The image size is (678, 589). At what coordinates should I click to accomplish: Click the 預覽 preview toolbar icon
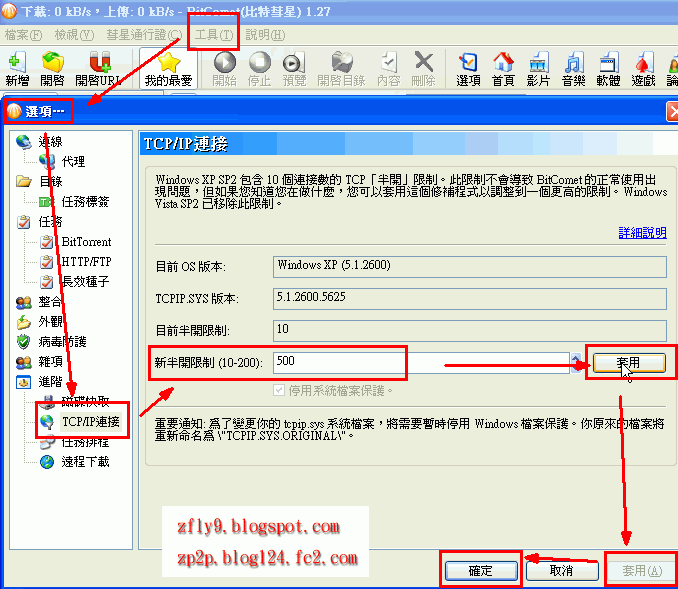(294, 69)
